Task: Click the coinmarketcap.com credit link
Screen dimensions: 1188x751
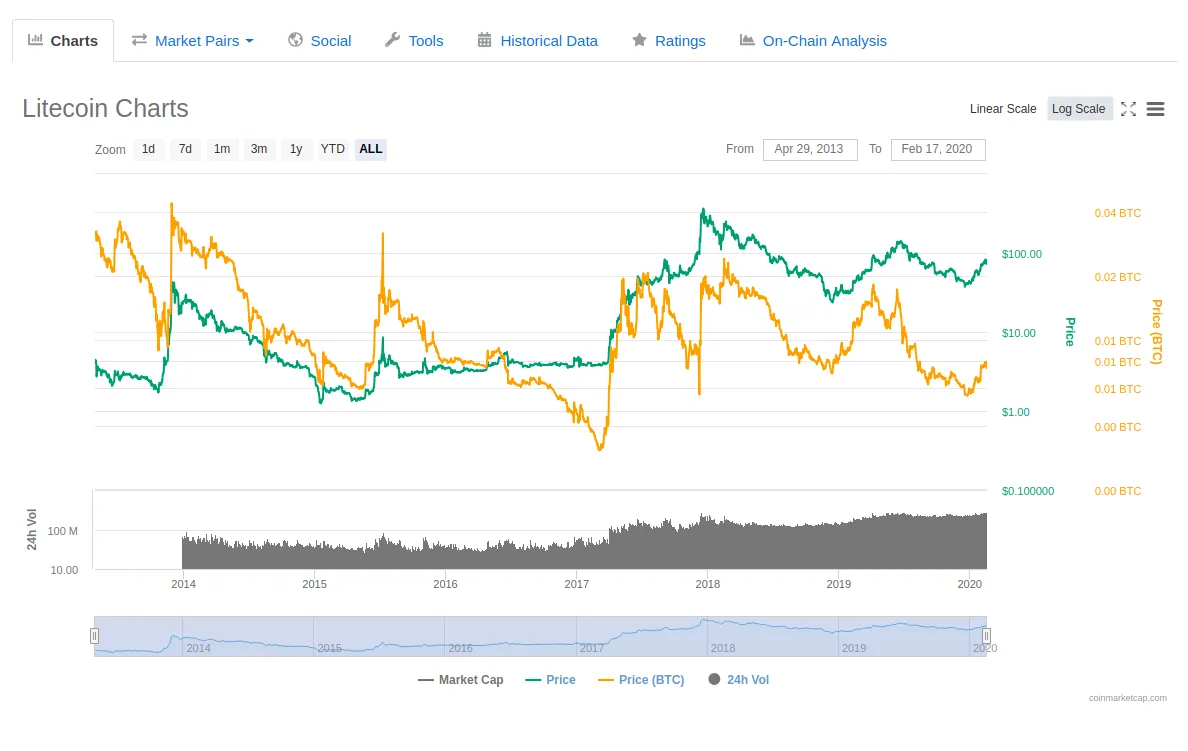Action: [x=1127, y=698]
